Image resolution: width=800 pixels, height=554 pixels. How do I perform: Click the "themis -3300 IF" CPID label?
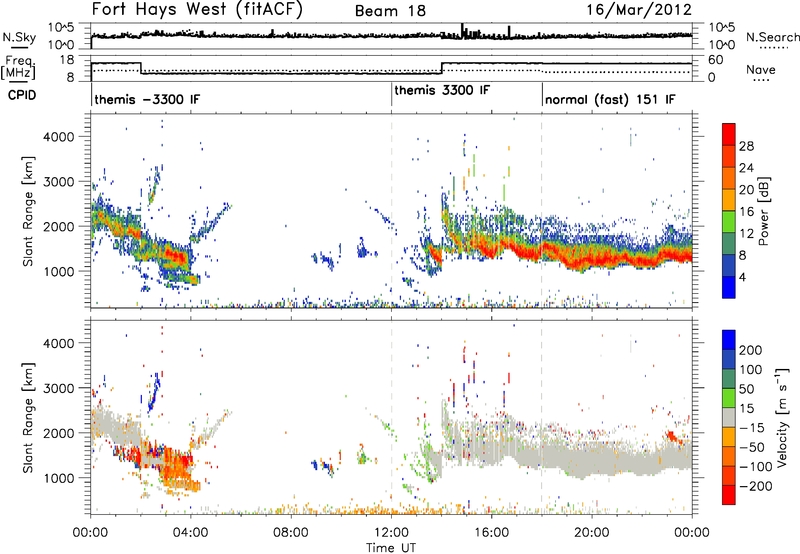[147, 99]
